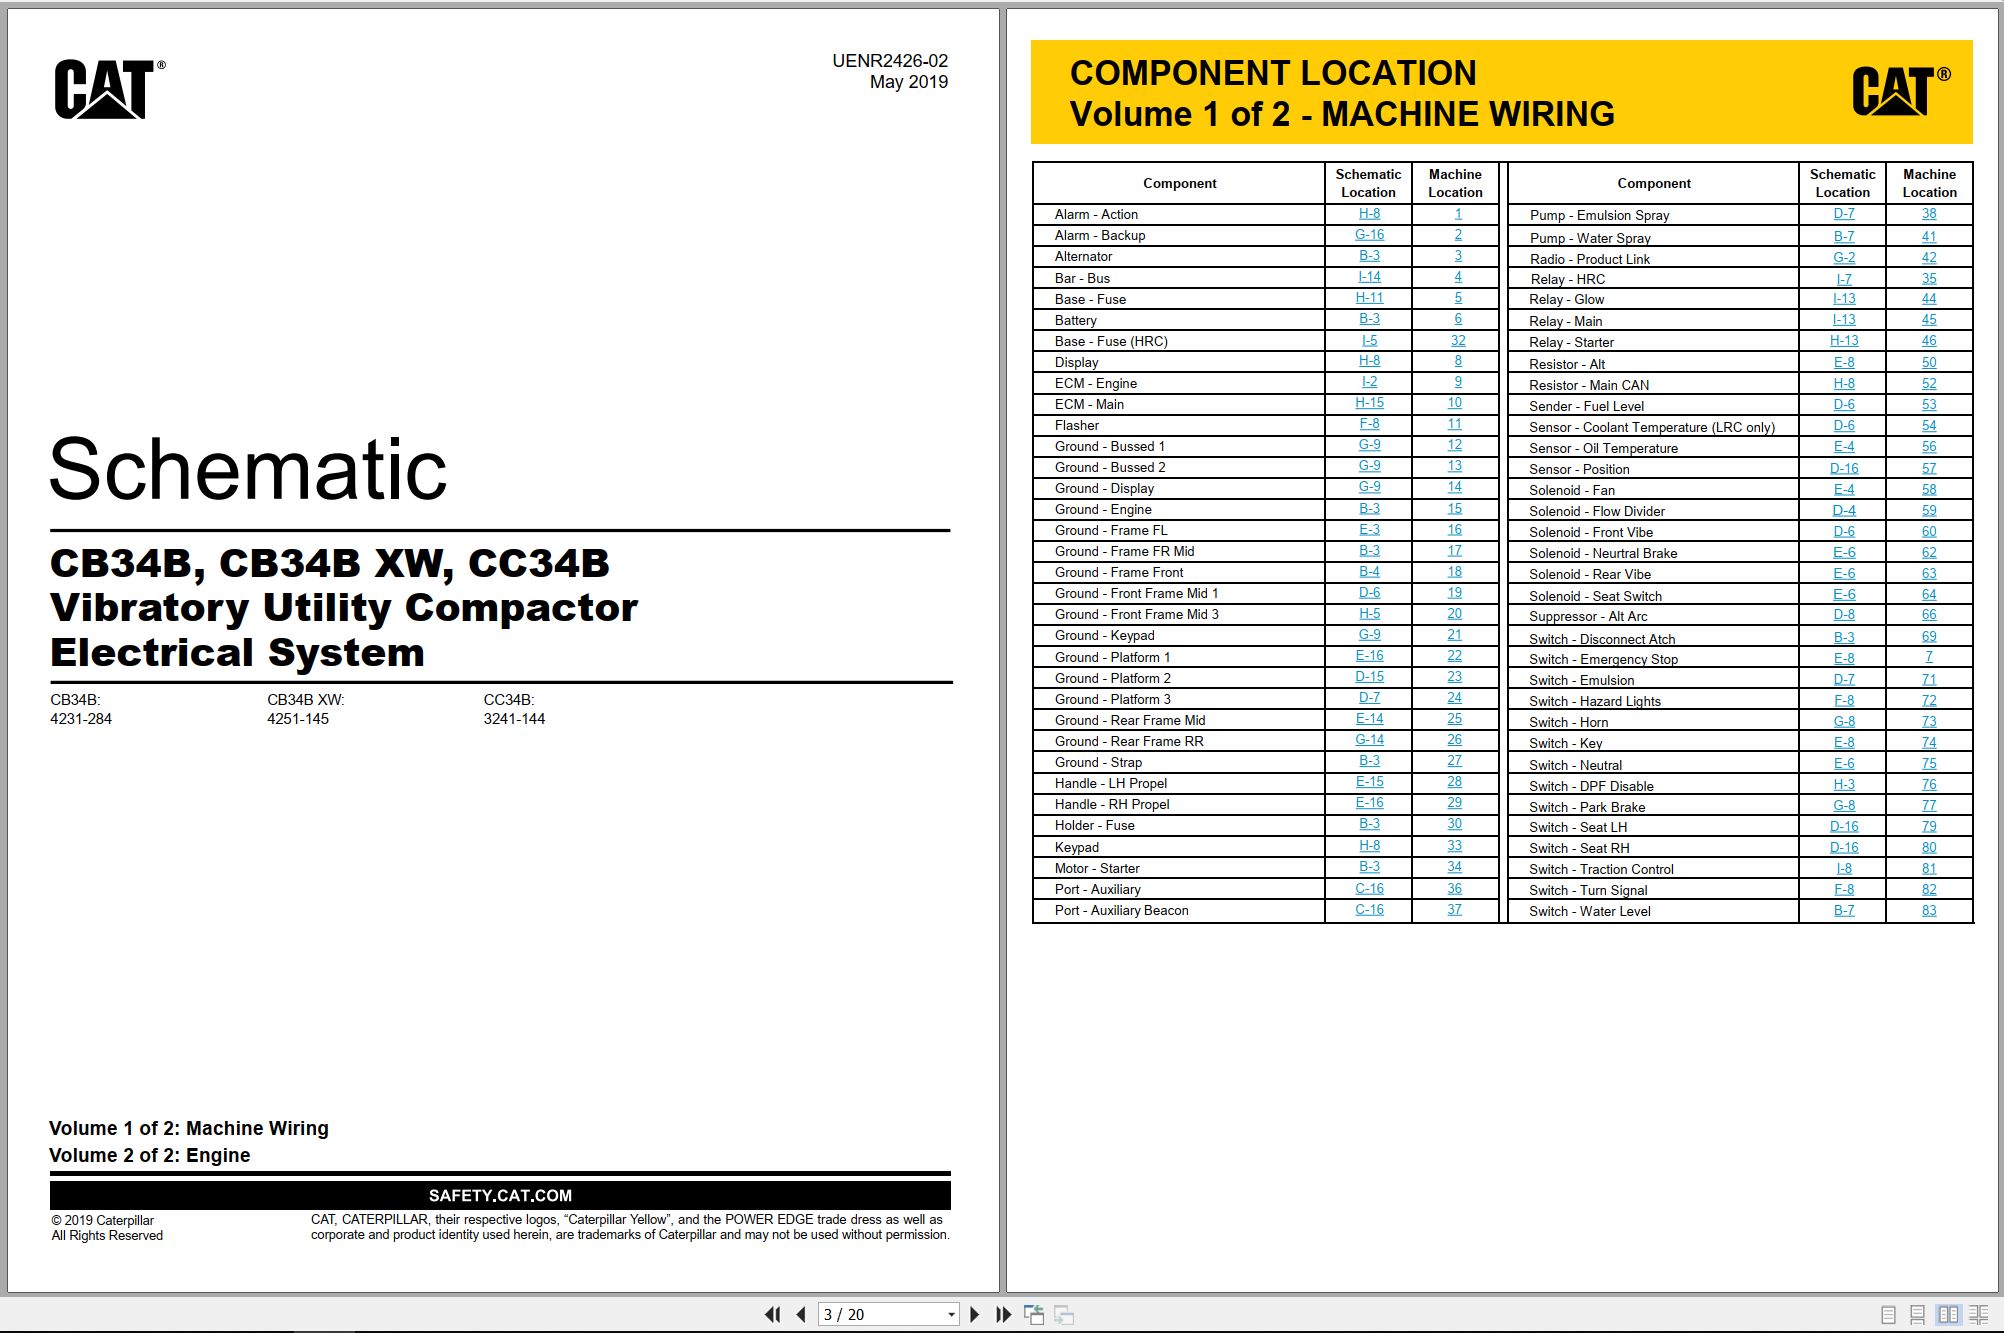This screenshot has height=1333, width=2004.
Task: Follow C-16 link for Port - Auxiliary
Action: click(1369, 889)
